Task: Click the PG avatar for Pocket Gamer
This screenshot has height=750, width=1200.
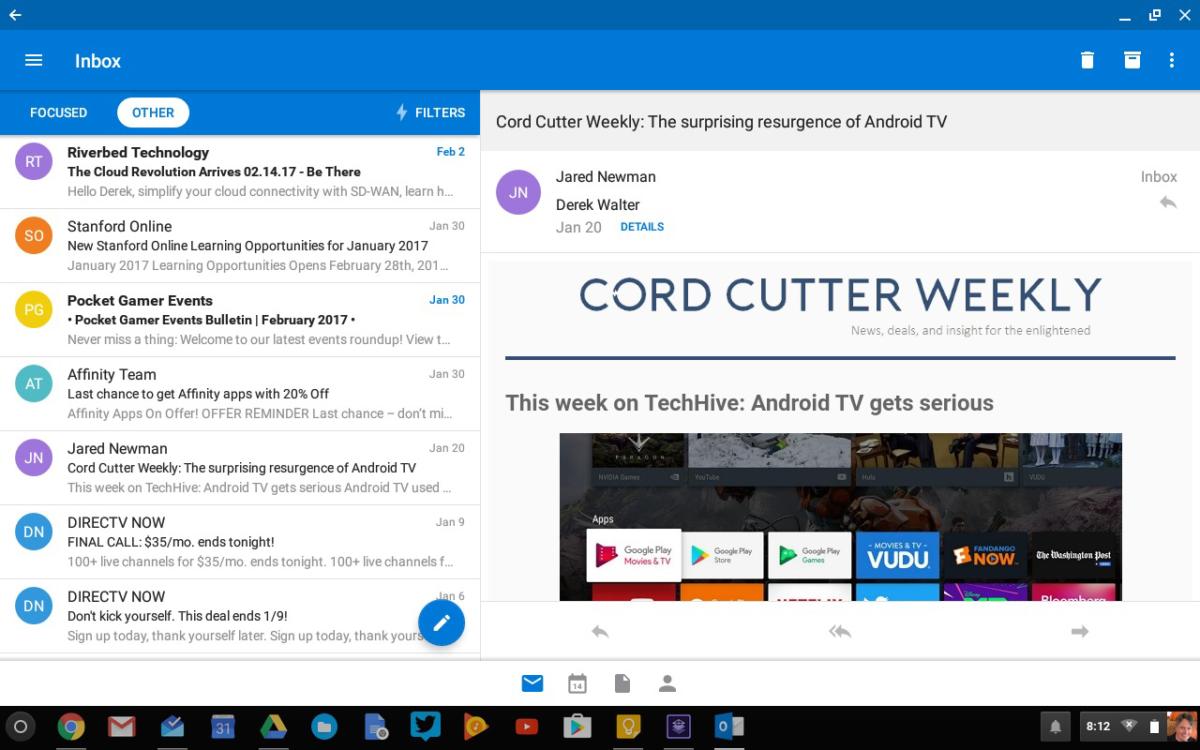Action: pyautogui.click(x=34, y=309)
